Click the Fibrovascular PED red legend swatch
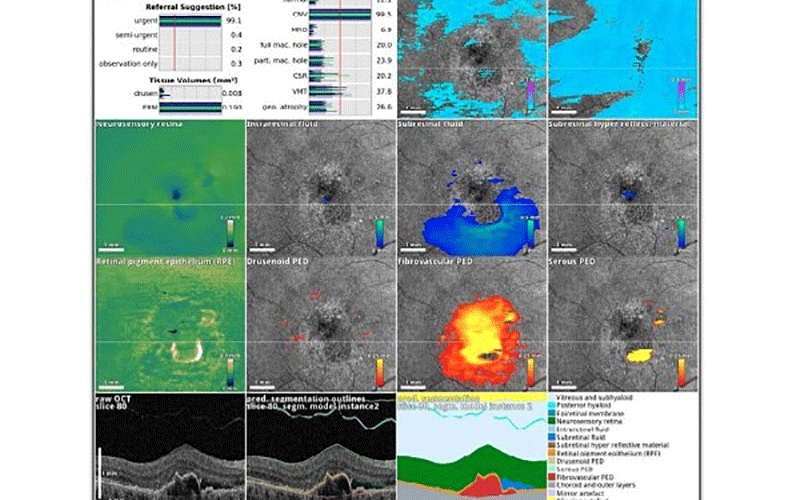This screenshot has width=800, height=500. pyautogui.click(x=552, y=477)
